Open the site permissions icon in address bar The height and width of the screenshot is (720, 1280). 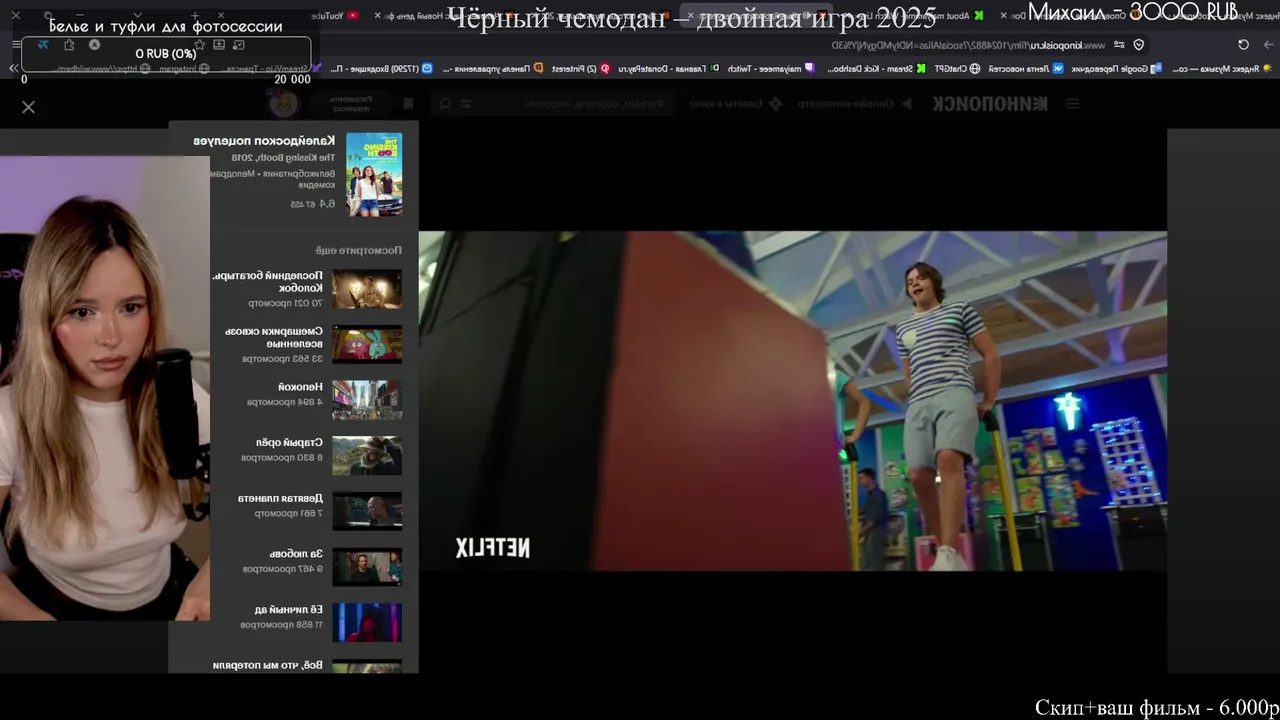[1119, 45]
